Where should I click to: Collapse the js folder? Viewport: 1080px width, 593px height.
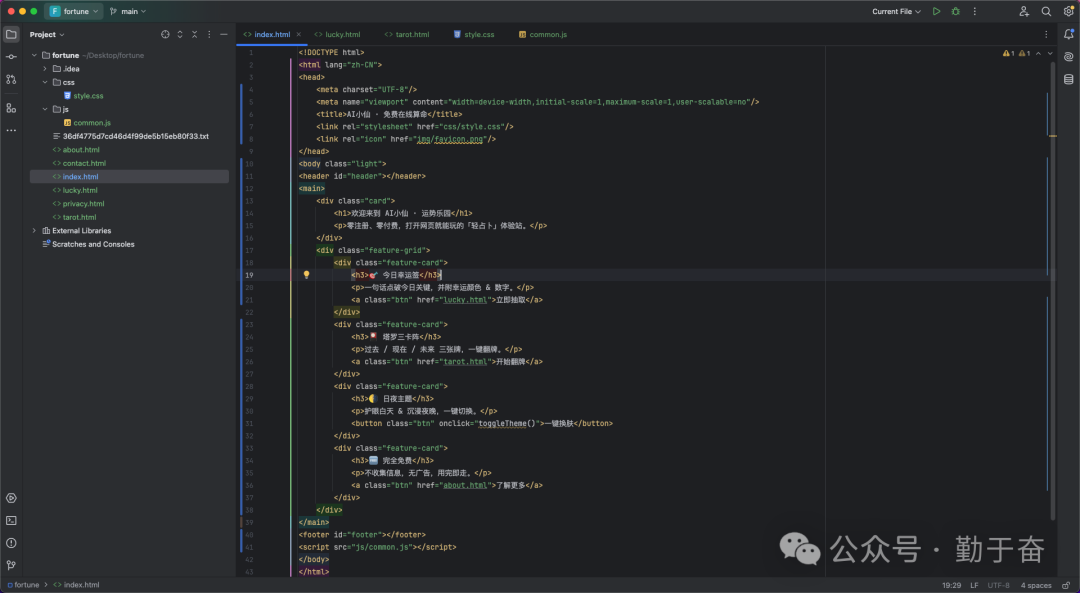45,109
